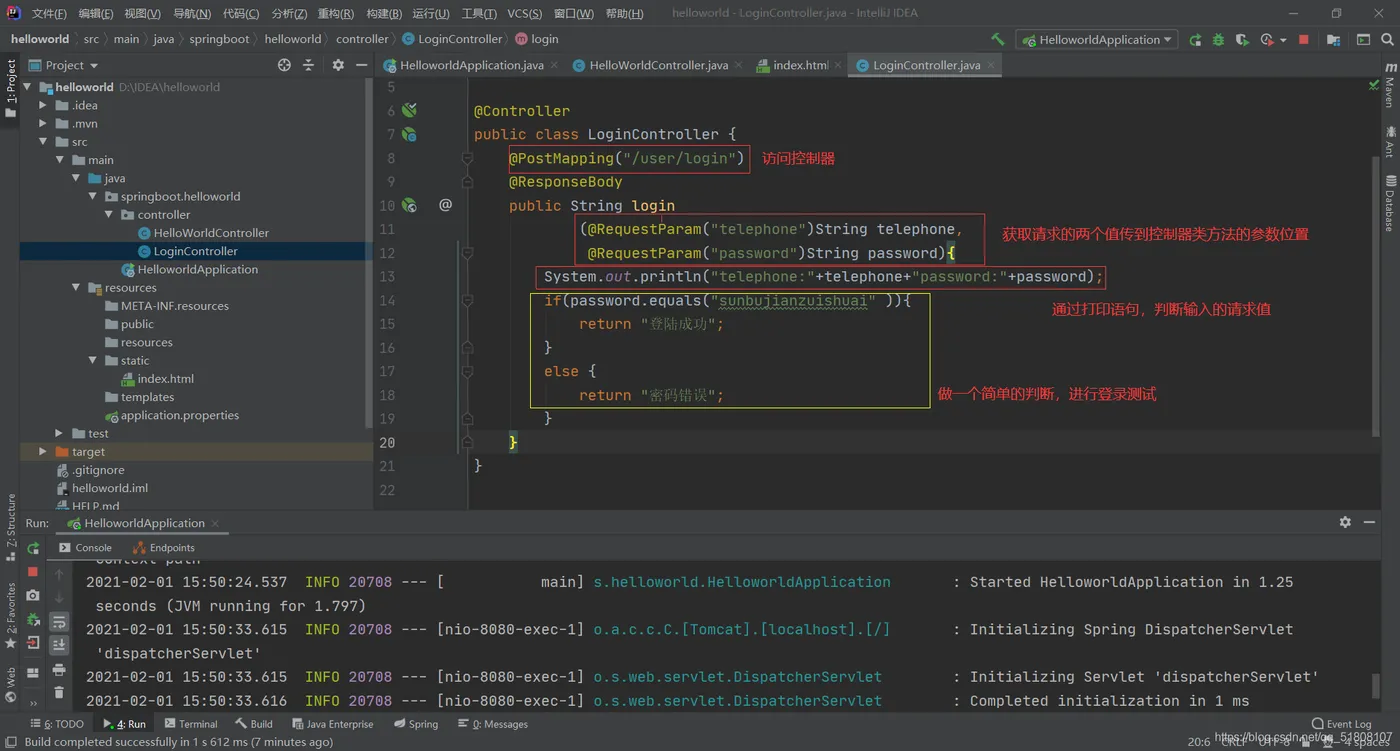Image resolution: width=1400 pixels, height=751 pixels.
Task: Click the Build project hammer icon
Action: coord(997,40)
